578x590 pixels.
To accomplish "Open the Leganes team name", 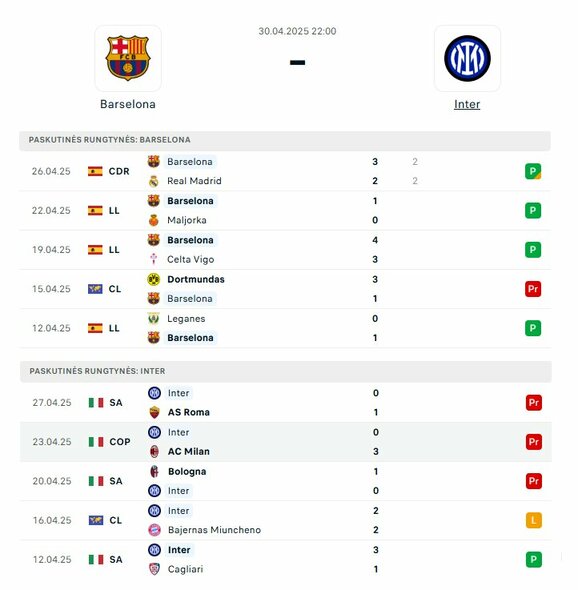I will pyautogui.click(x=186, y=319).
